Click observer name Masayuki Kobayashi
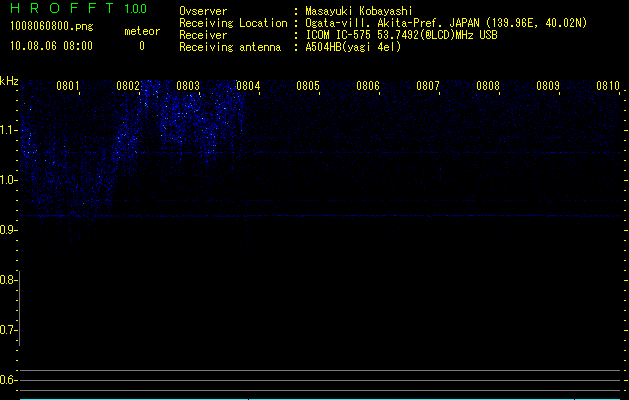Image resolution: width=629 pixels, height=400 pixels. (359, 11)
